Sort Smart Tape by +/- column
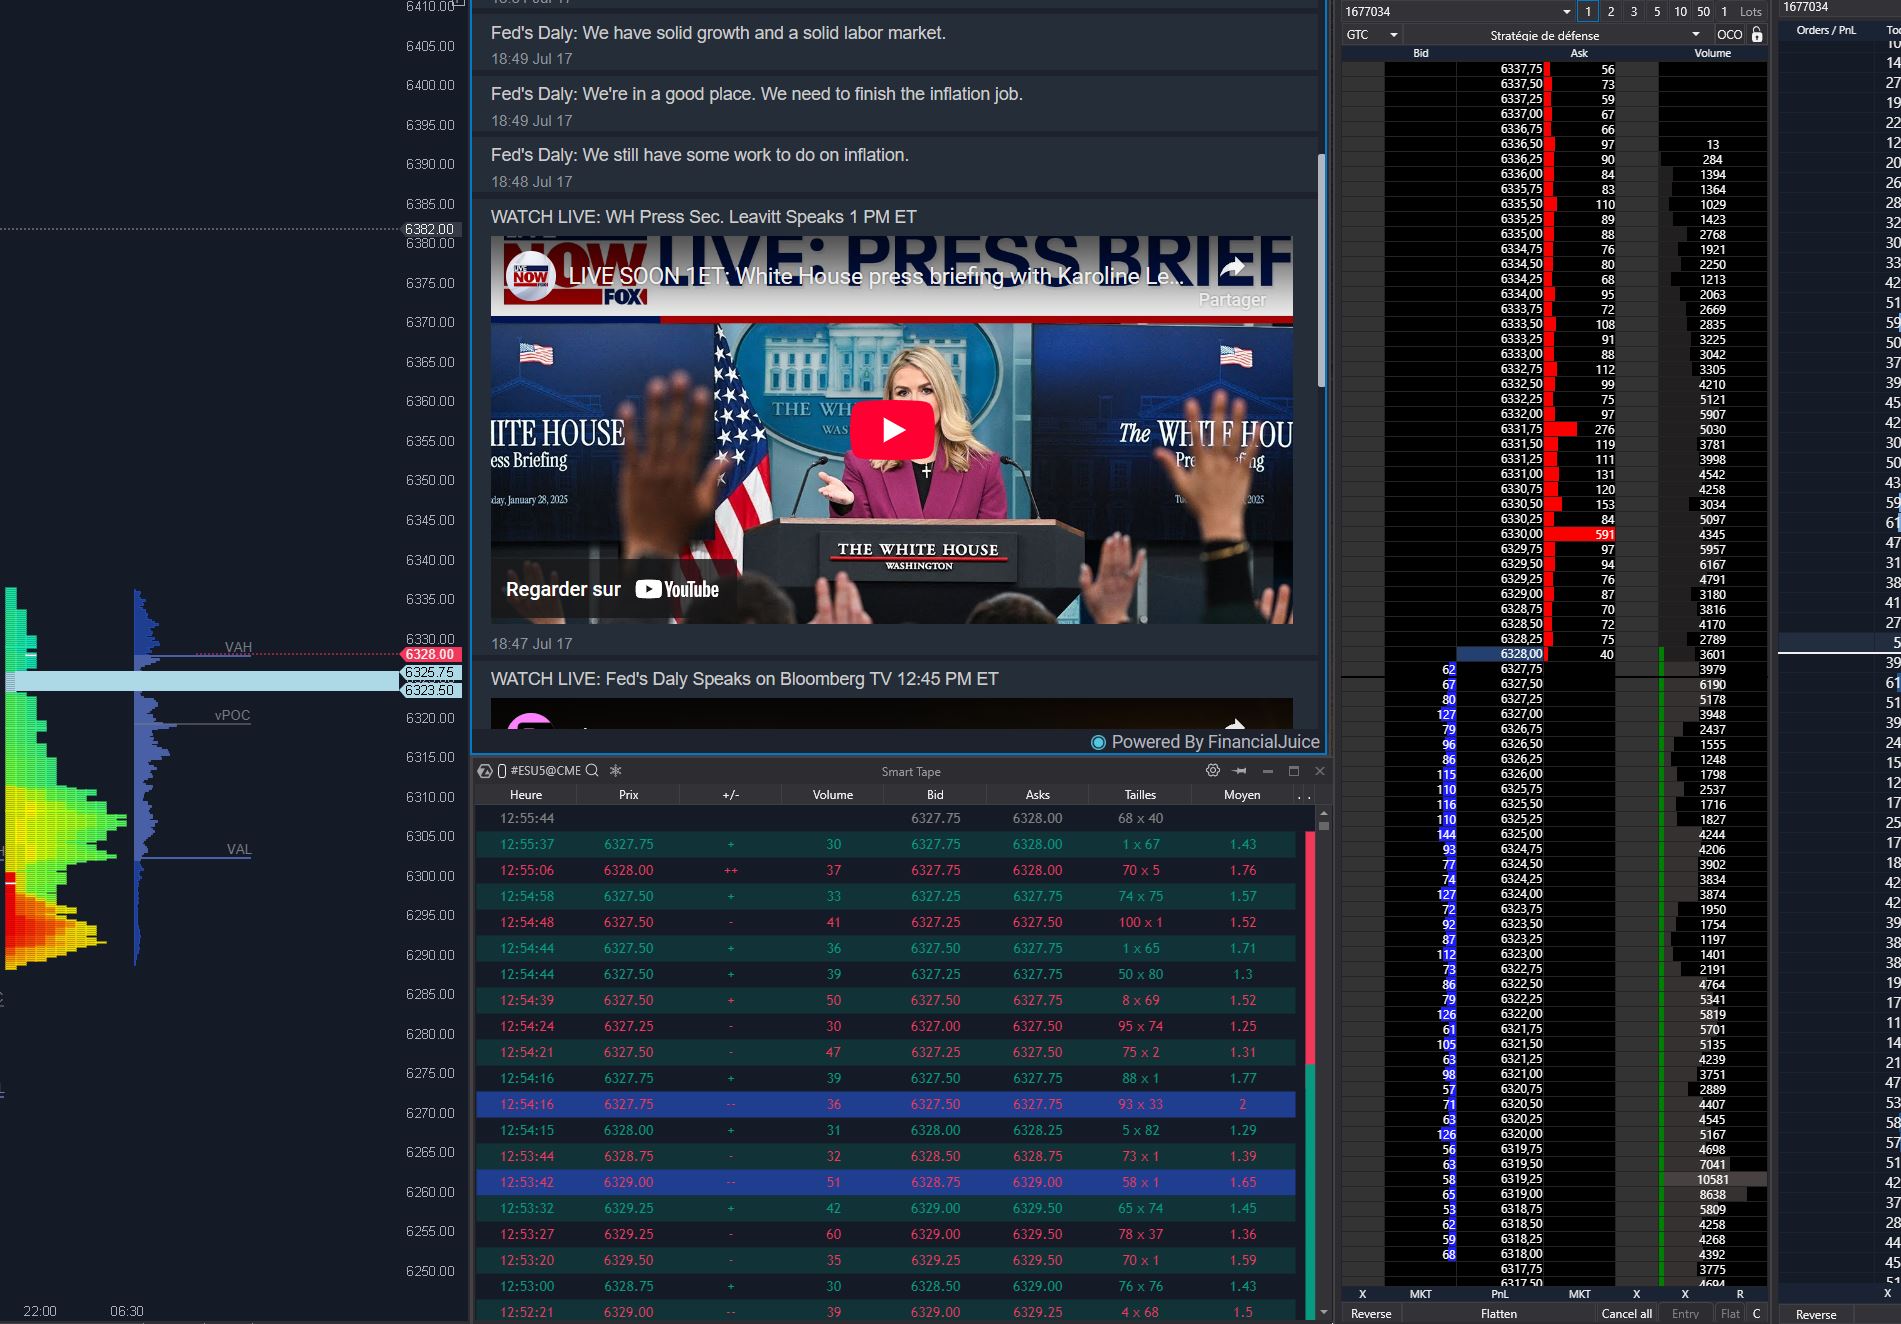The width and height of the screenshot is (1901, 1324). point(731,795)
